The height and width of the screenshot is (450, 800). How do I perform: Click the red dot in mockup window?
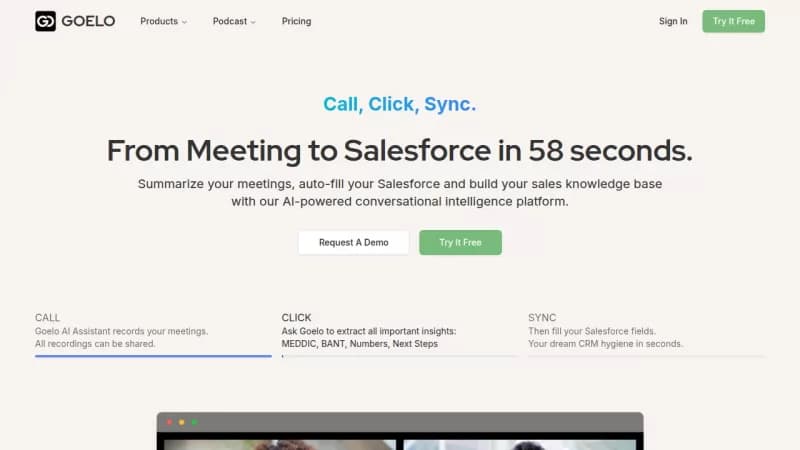coord(169,422)
